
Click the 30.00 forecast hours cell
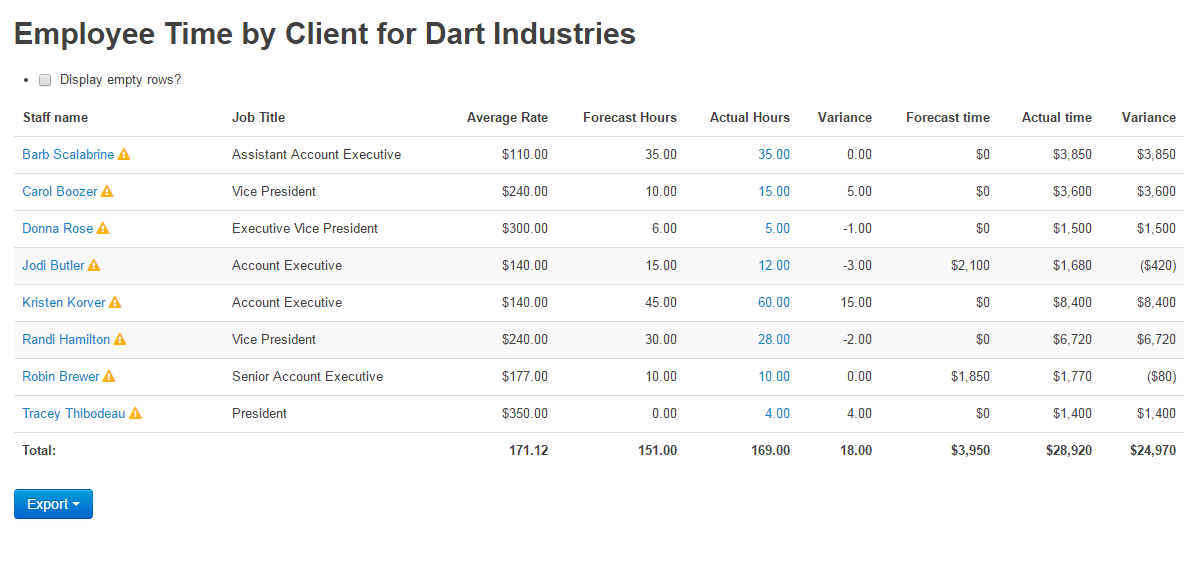(x=661, y=339)
